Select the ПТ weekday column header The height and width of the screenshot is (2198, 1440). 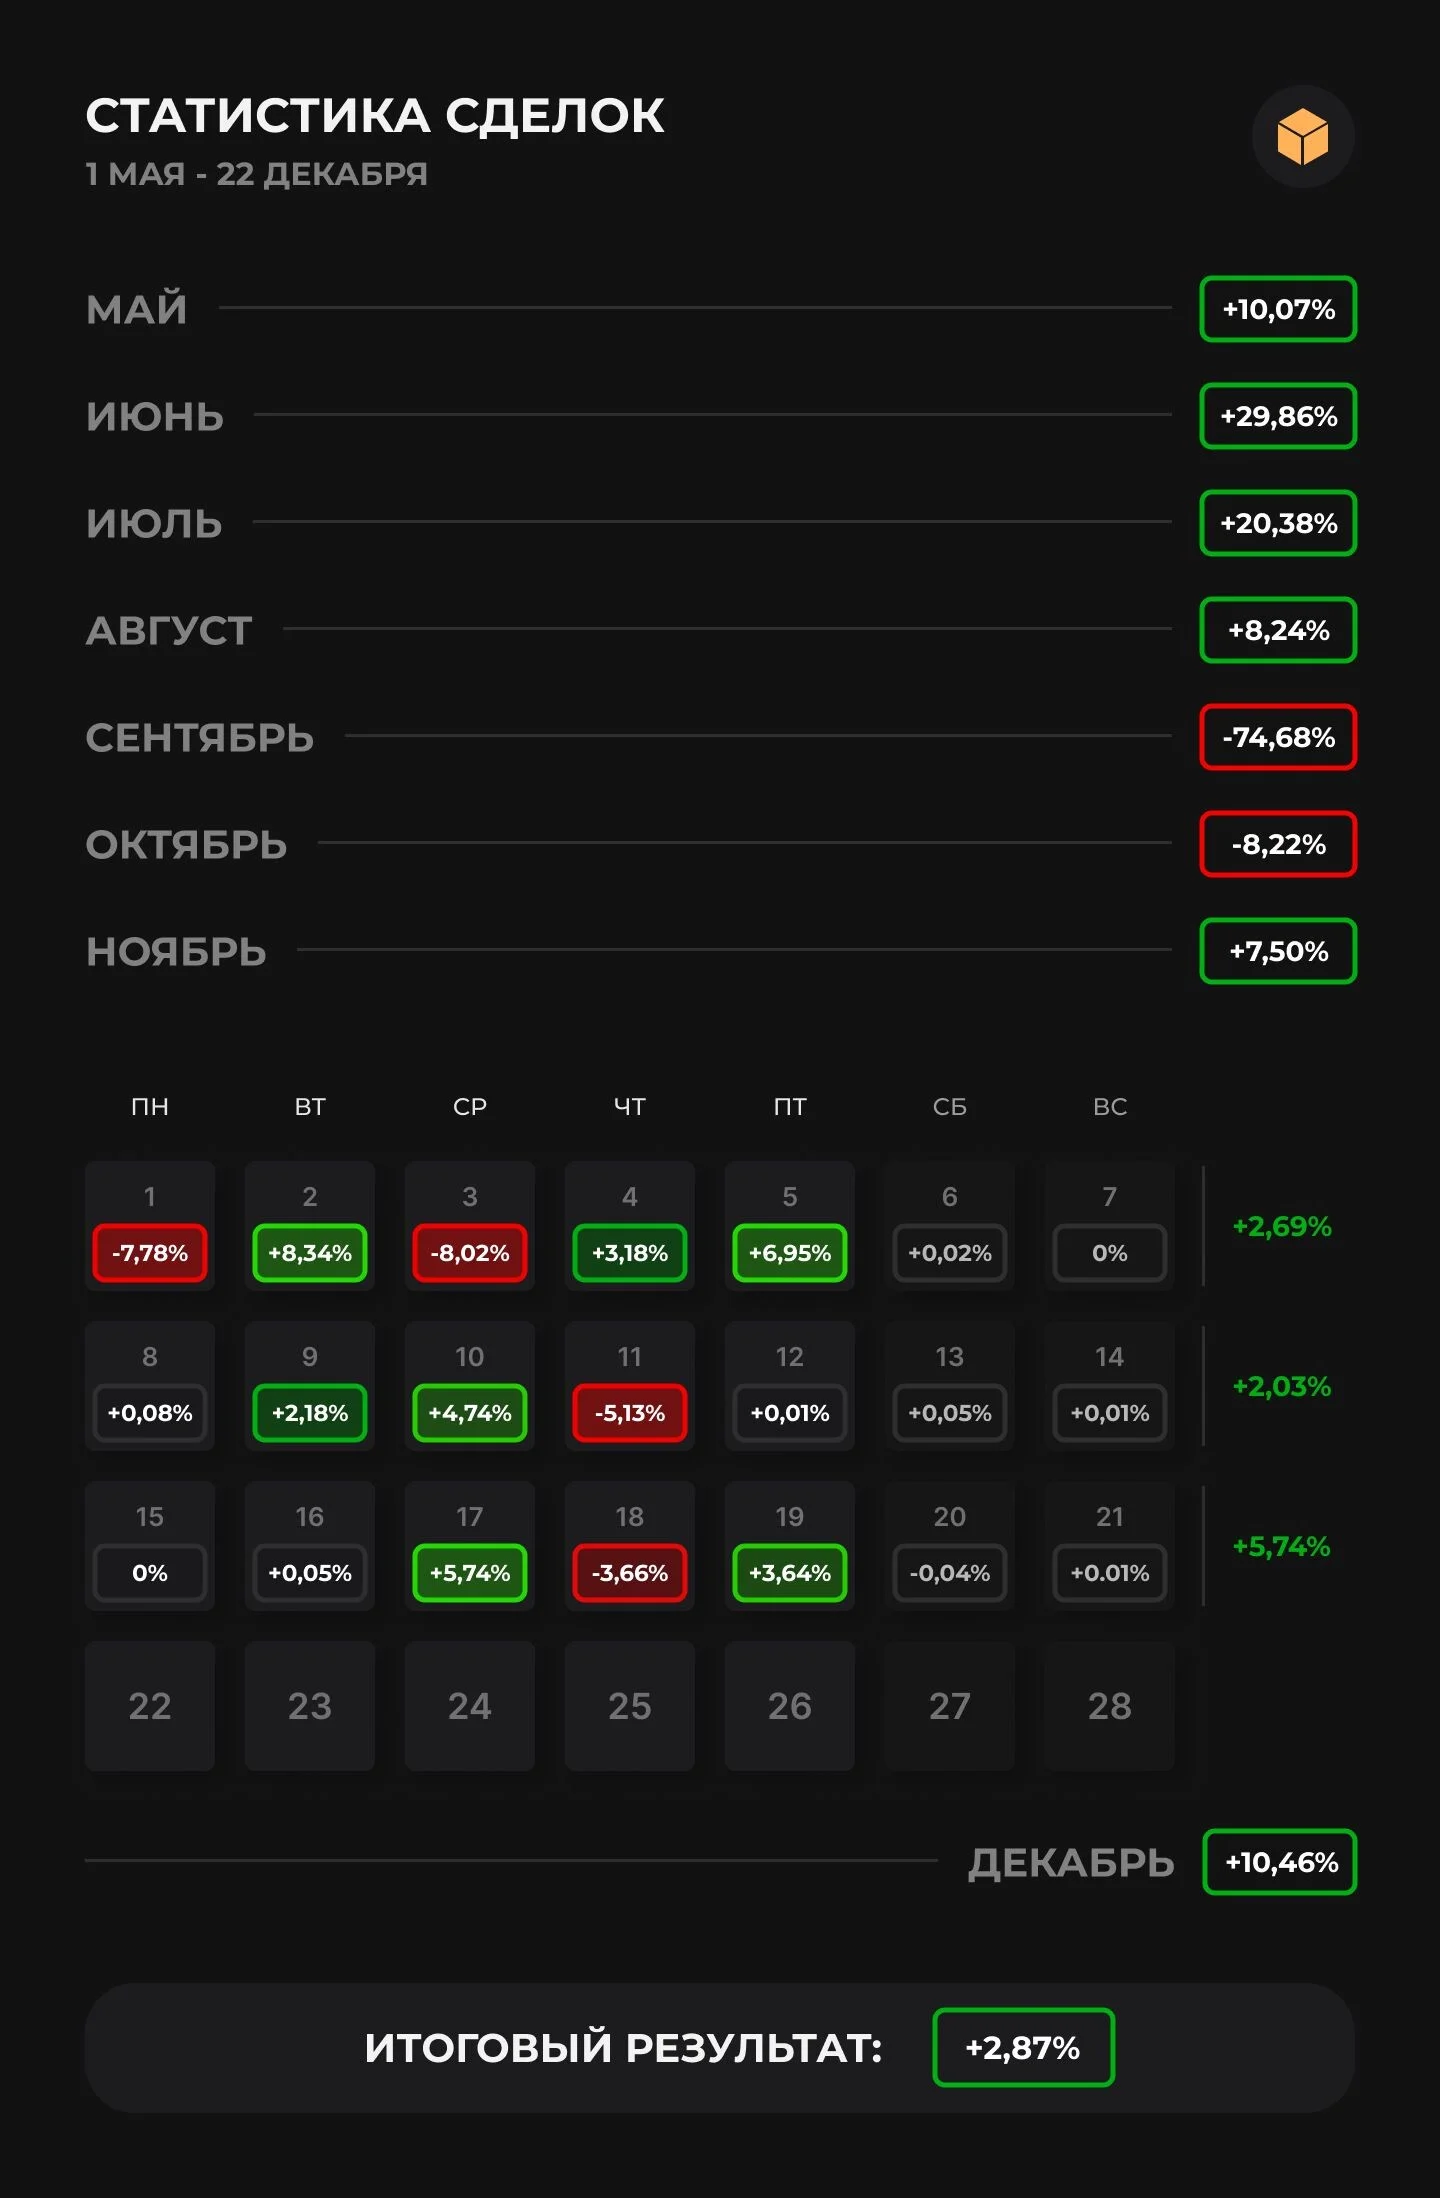pos(790,1106)
